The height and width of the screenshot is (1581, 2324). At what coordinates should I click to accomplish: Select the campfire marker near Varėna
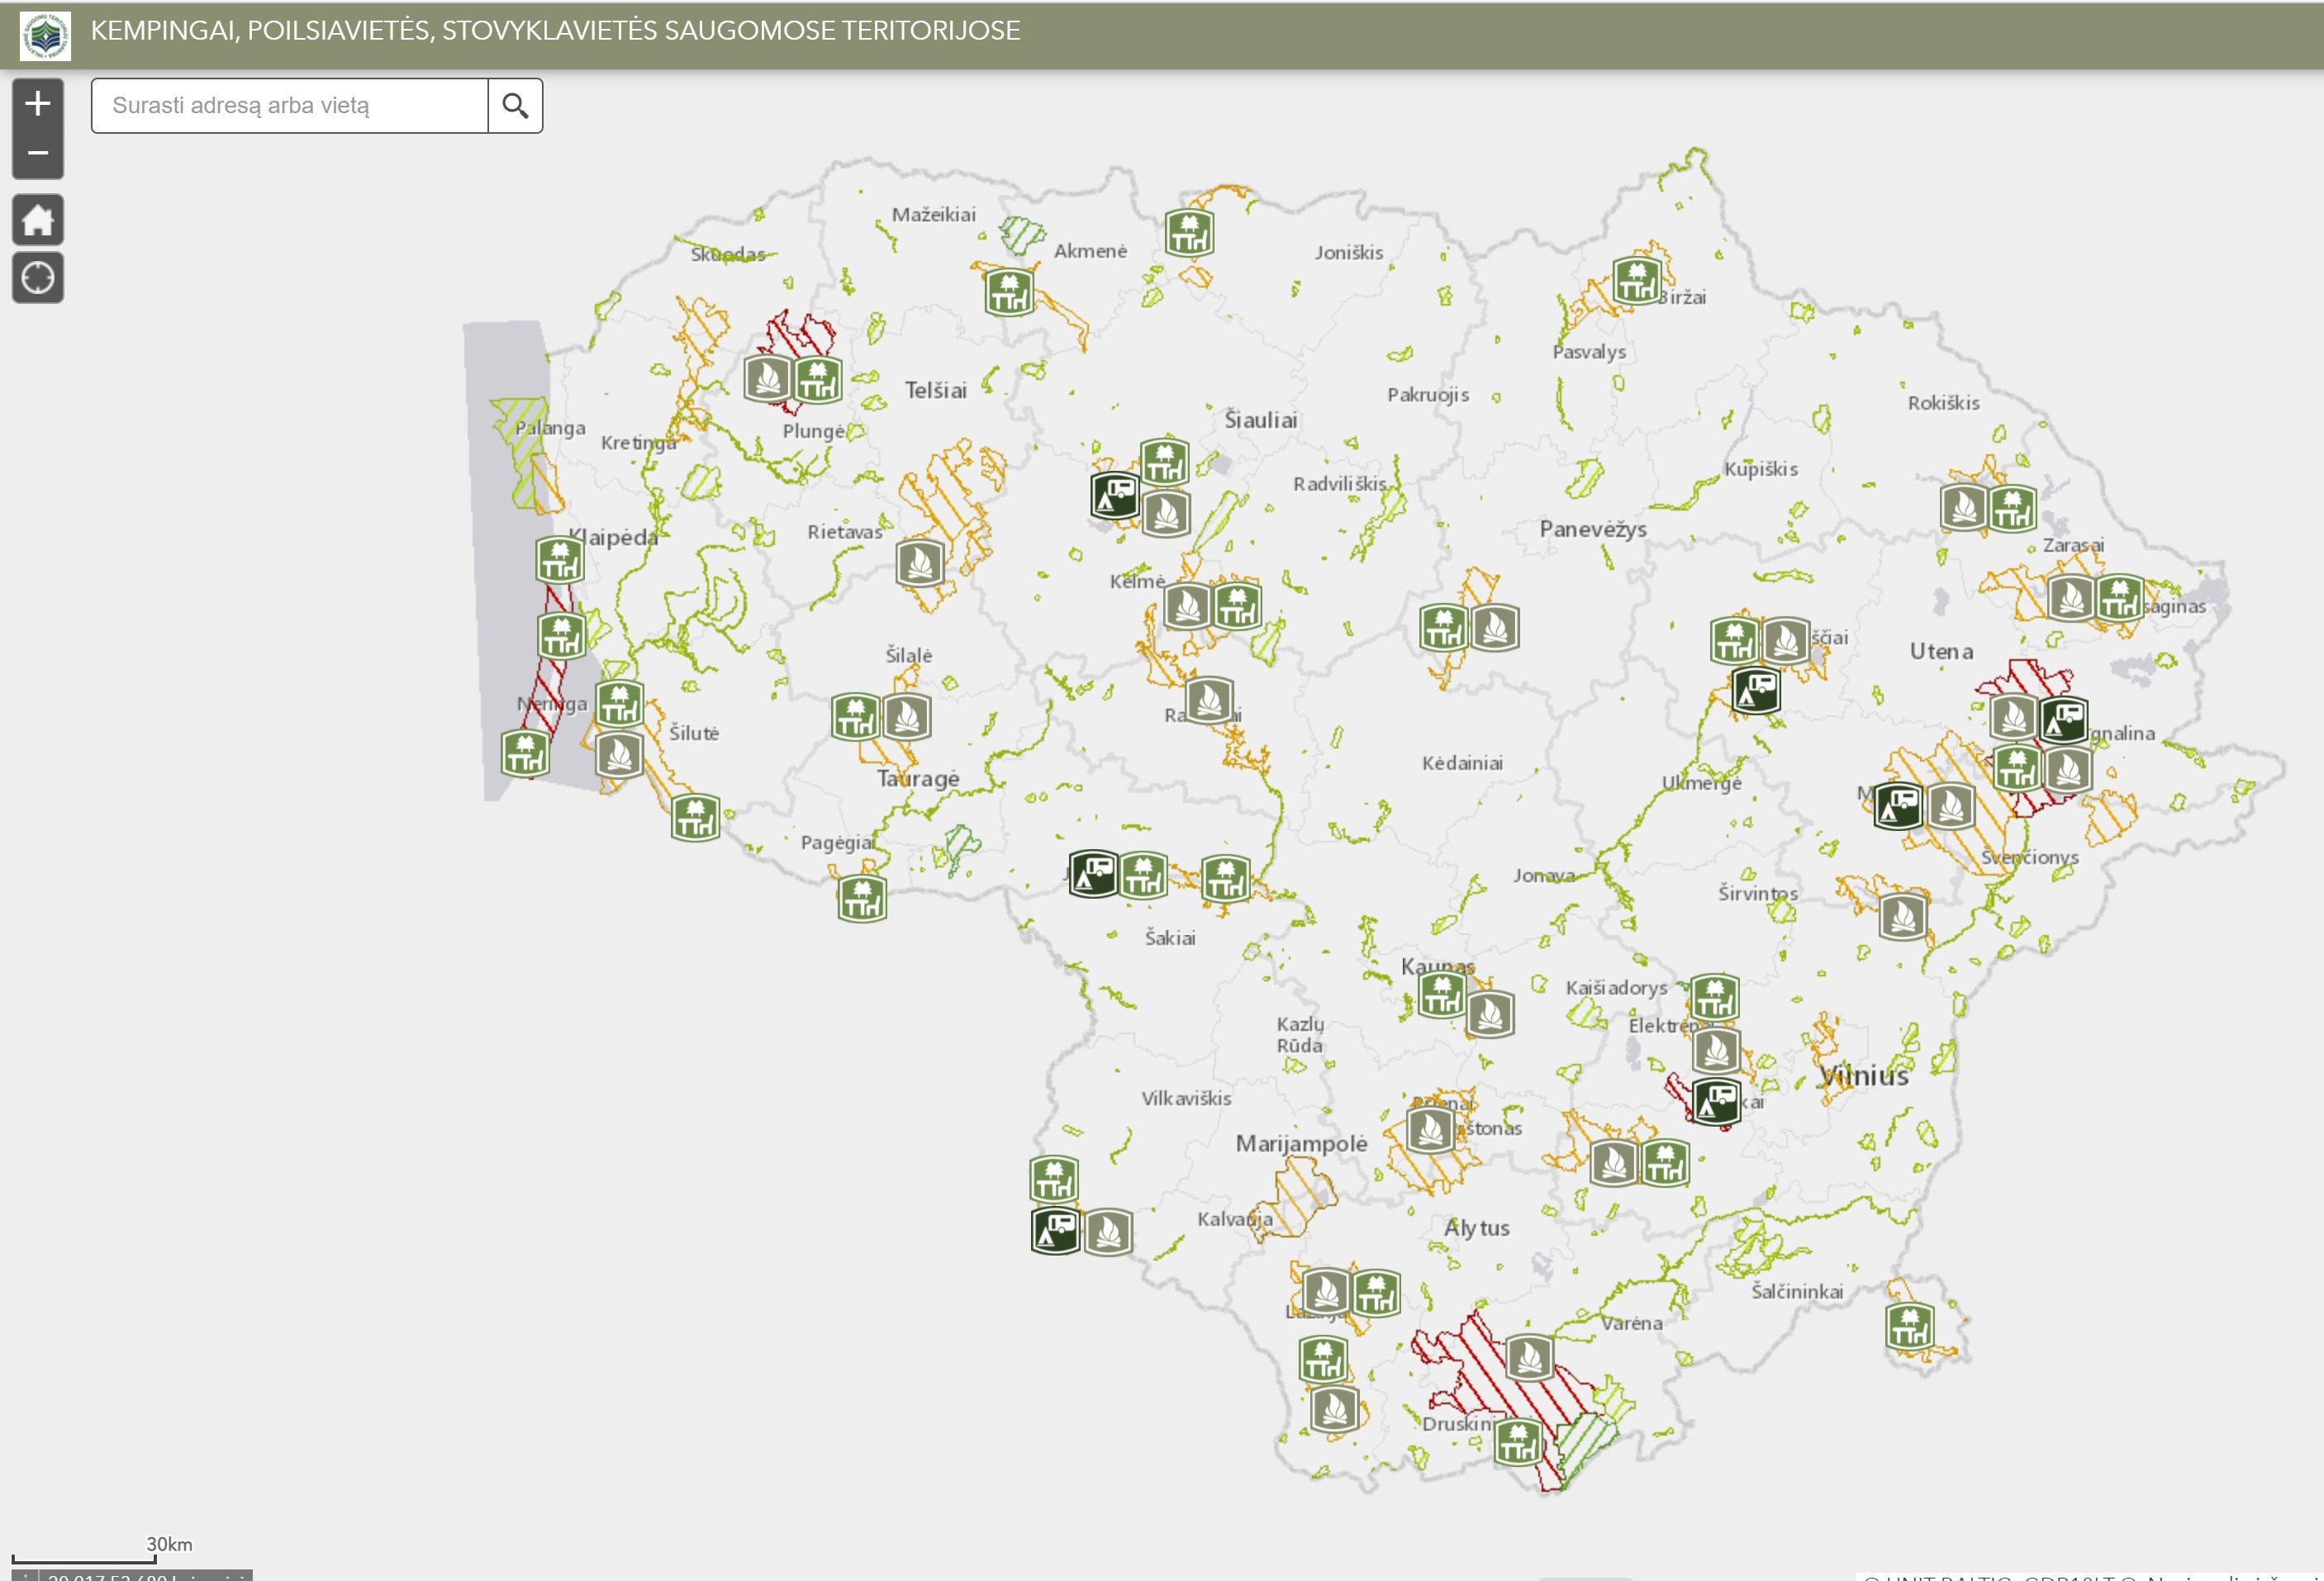(1529, 1358)
